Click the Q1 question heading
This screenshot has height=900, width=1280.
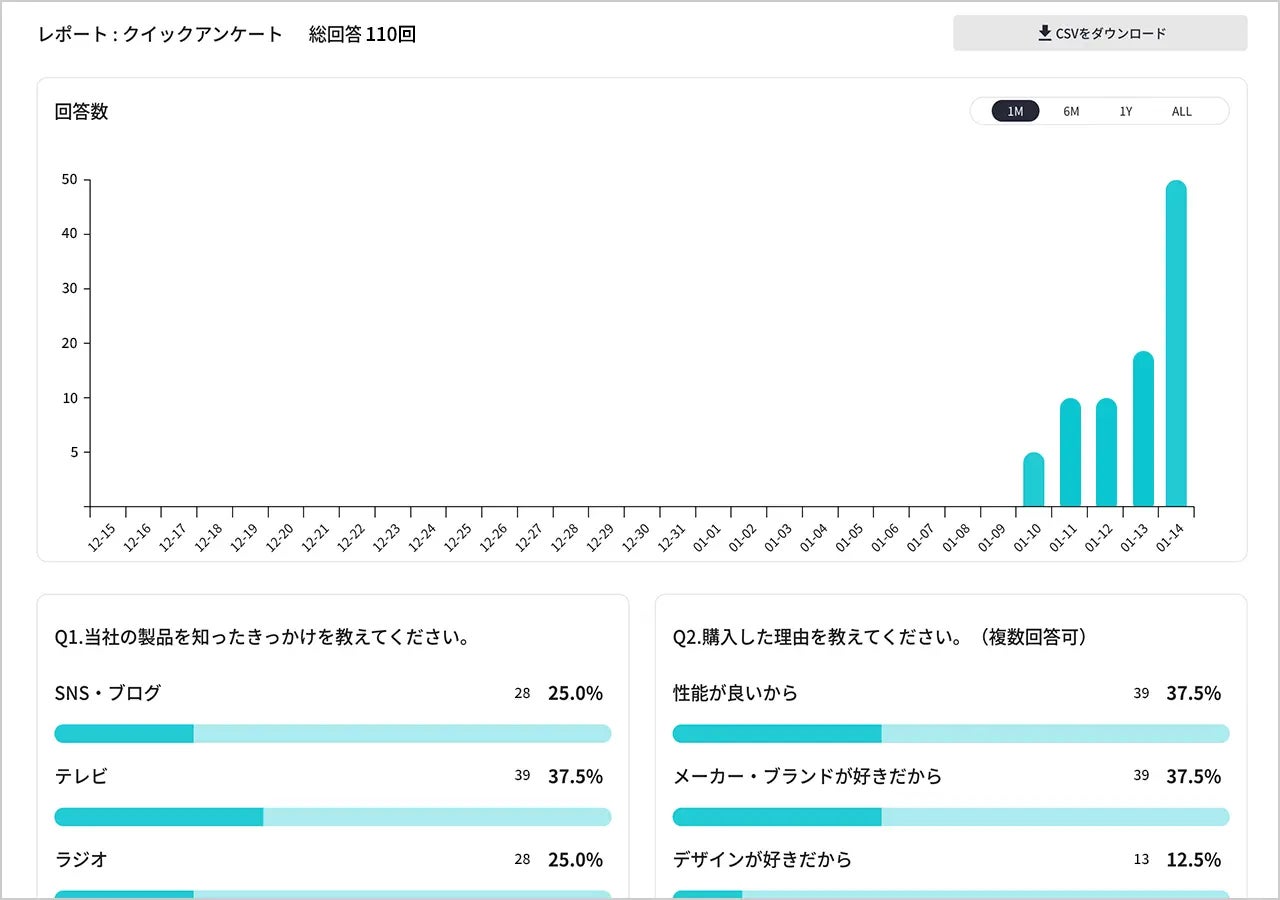click(262, 637)
